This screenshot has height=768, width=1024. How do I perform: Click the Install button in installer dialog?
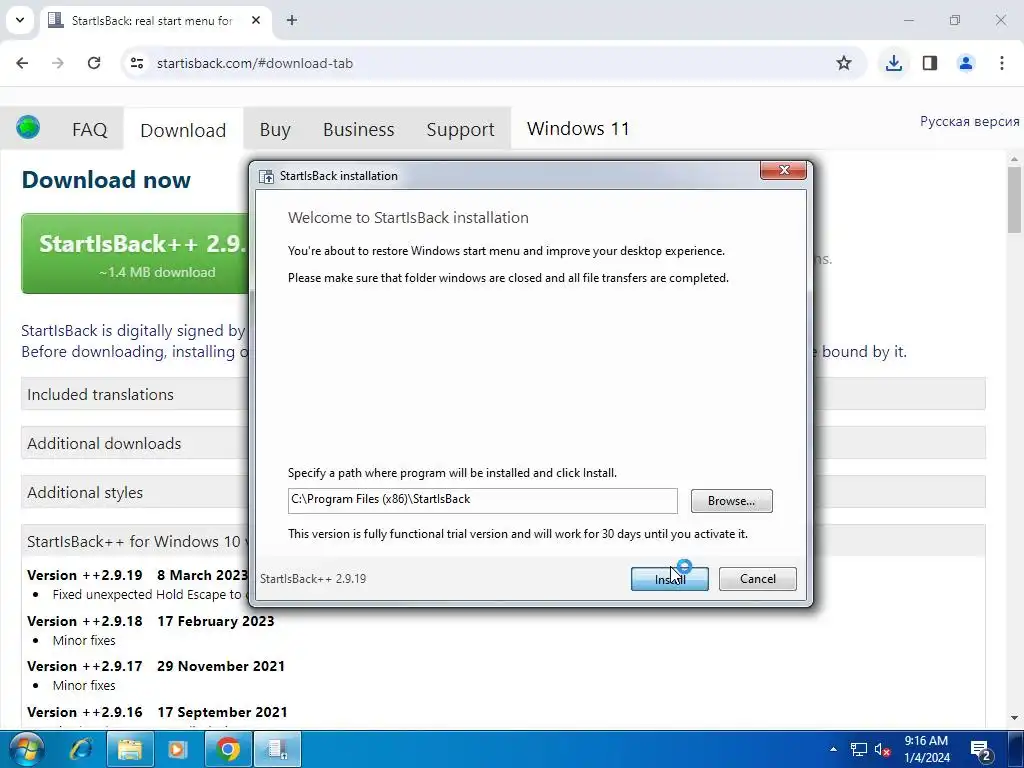pos(669,579)
